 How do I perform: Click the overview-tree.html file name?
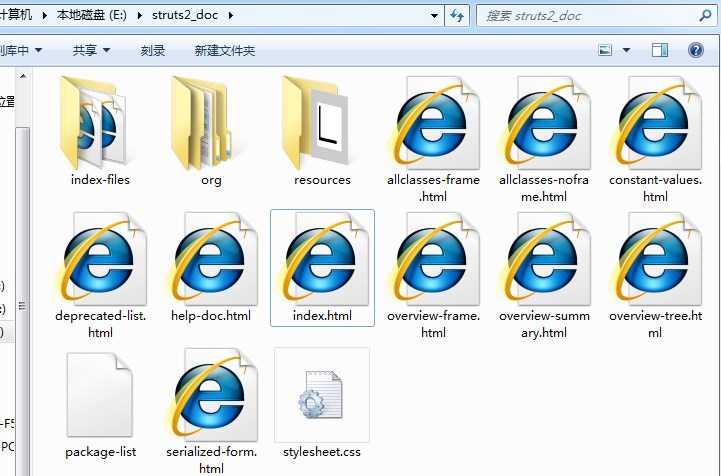pyautogui.click(x=656, y=324)
